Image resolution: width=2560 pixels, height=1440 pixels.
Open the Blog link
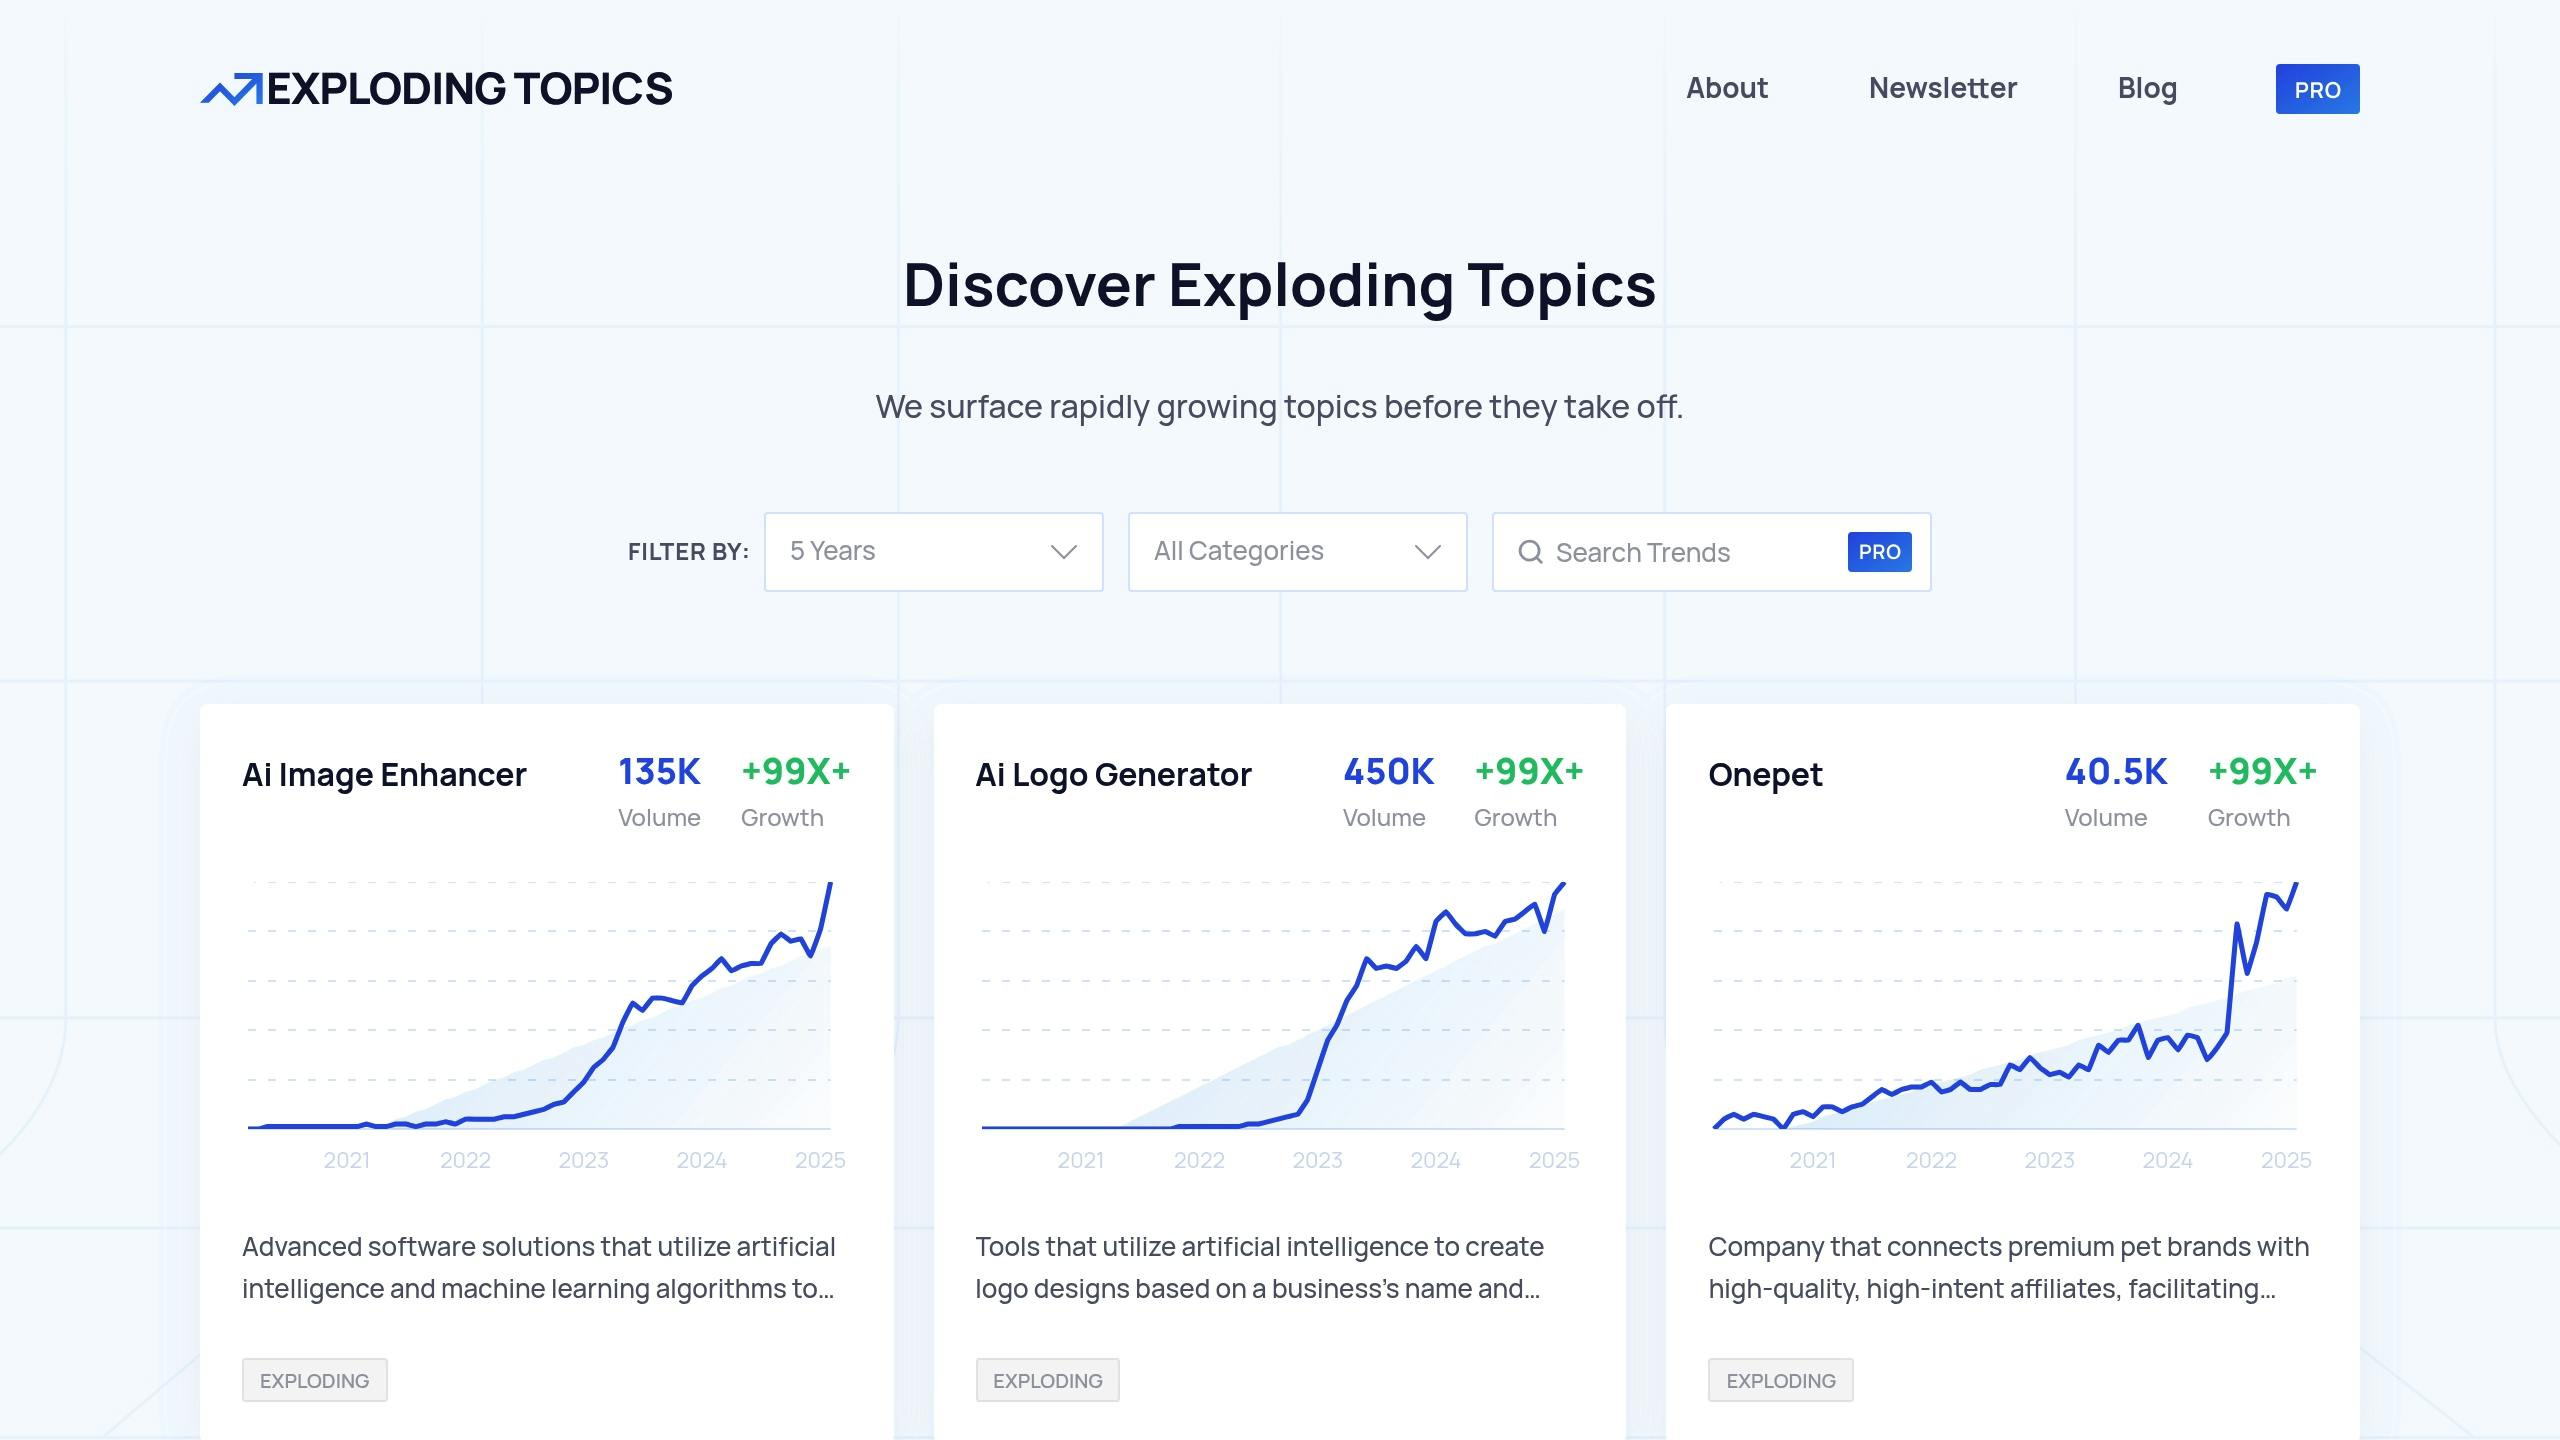pos(2147,88)
